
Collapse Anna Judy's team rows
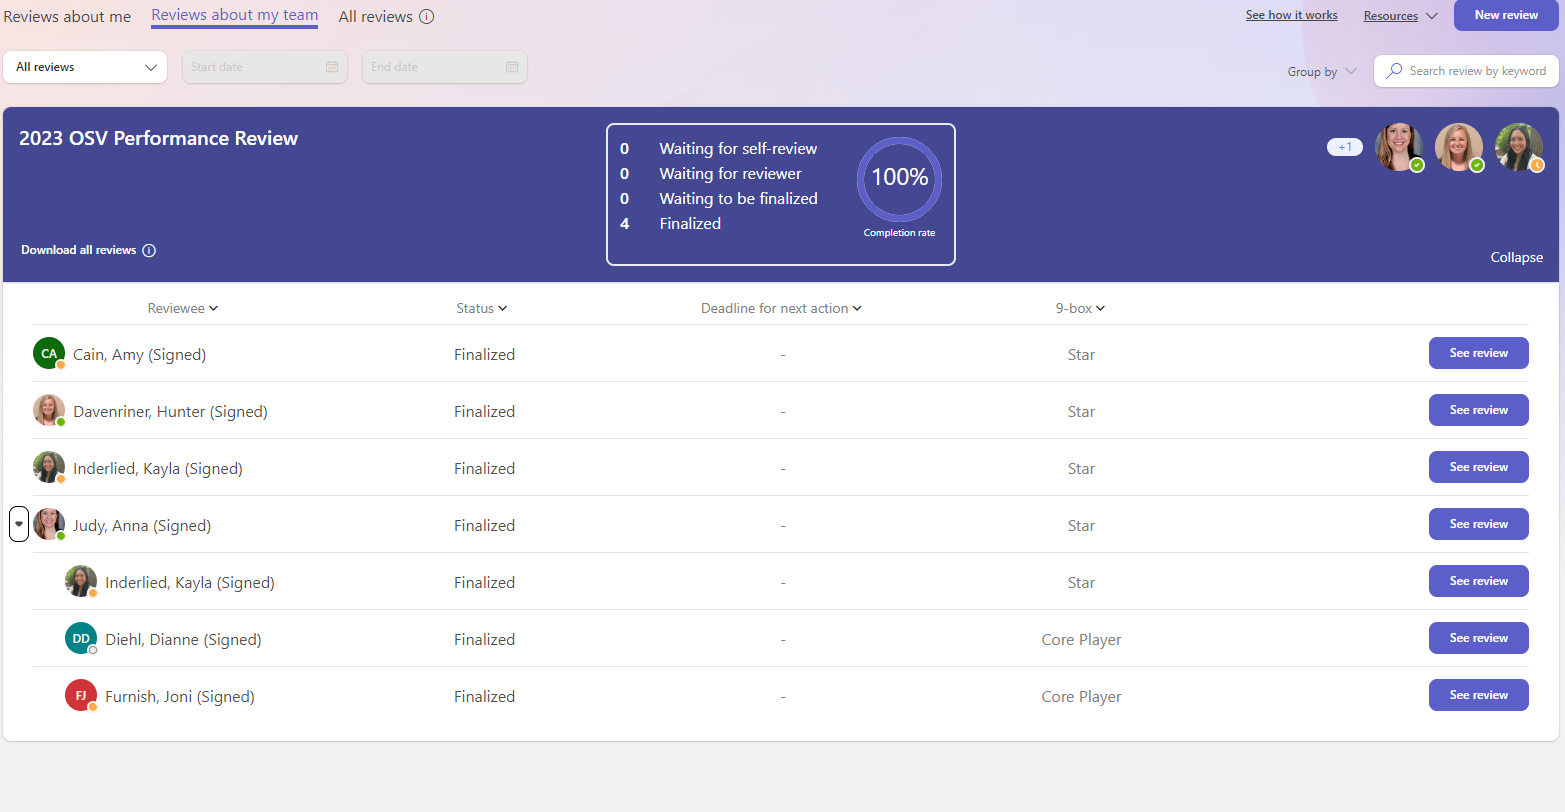(x=19, y=525)
